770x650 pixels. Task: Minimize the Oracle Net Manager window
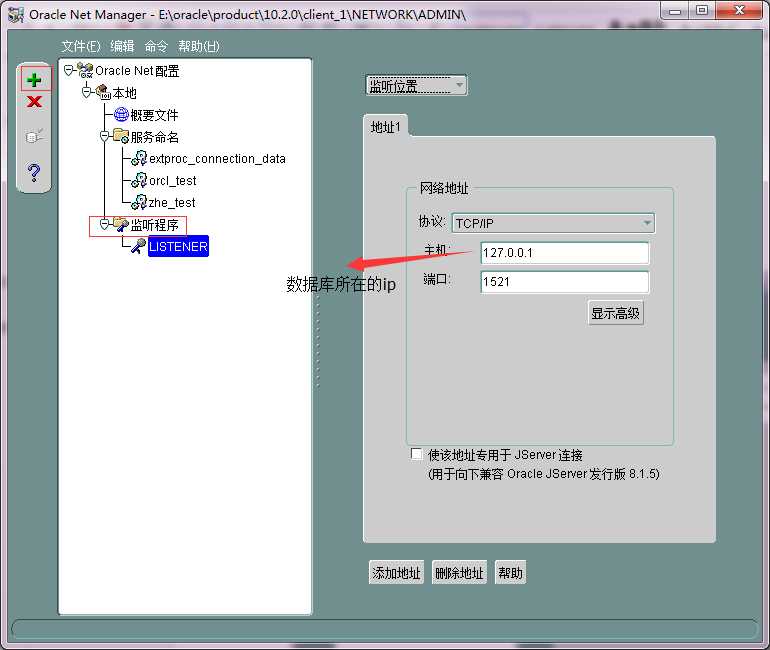click(x=676, y=10)
